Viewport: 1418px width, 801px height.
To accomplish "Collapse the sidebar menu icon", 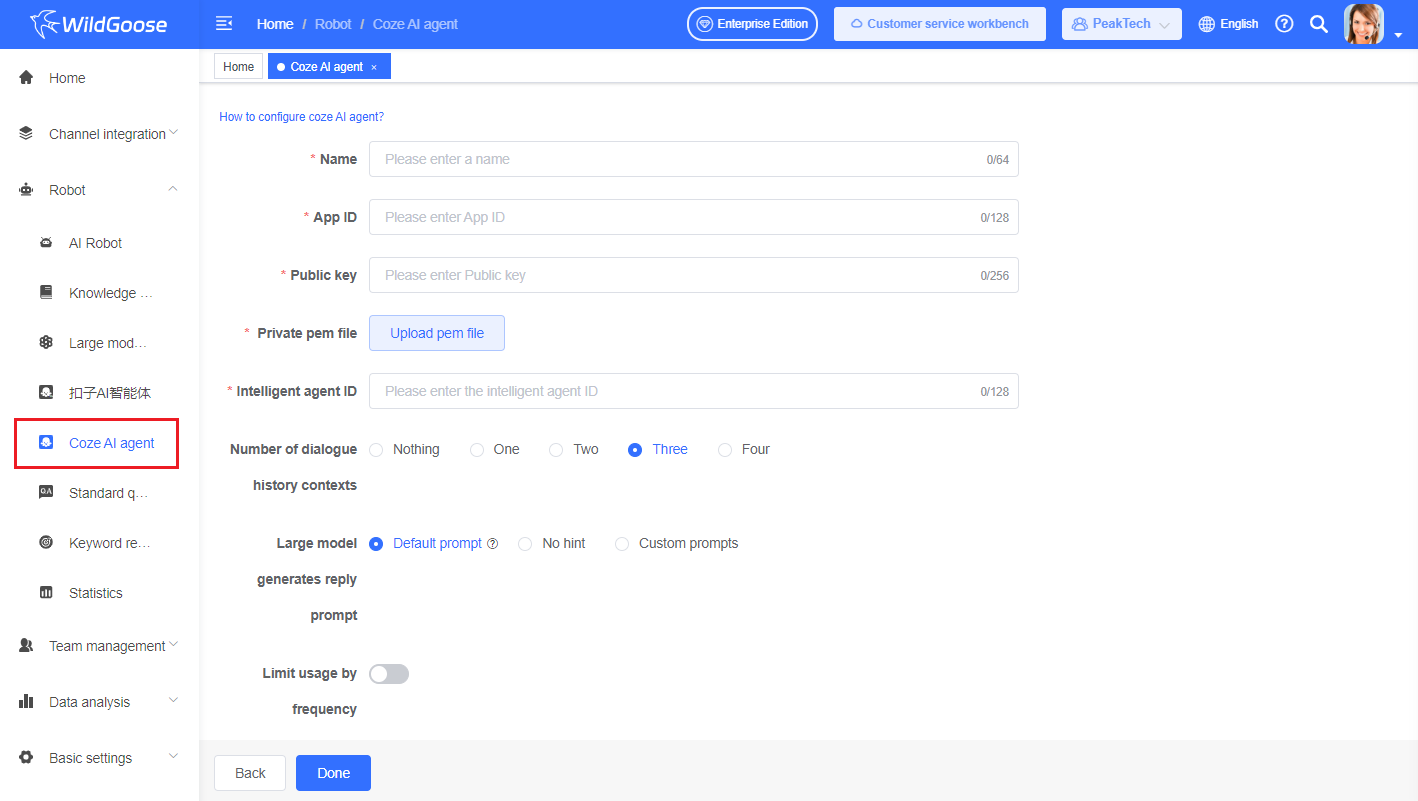I will coord(224,24).
